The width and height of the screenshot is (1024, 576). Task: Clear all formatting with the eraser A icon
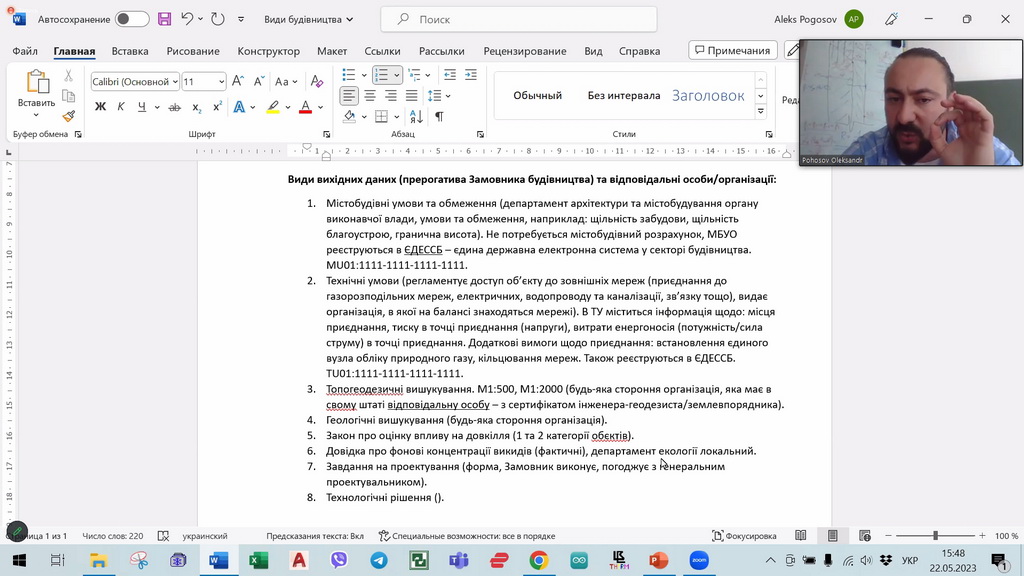pos(317,81)
